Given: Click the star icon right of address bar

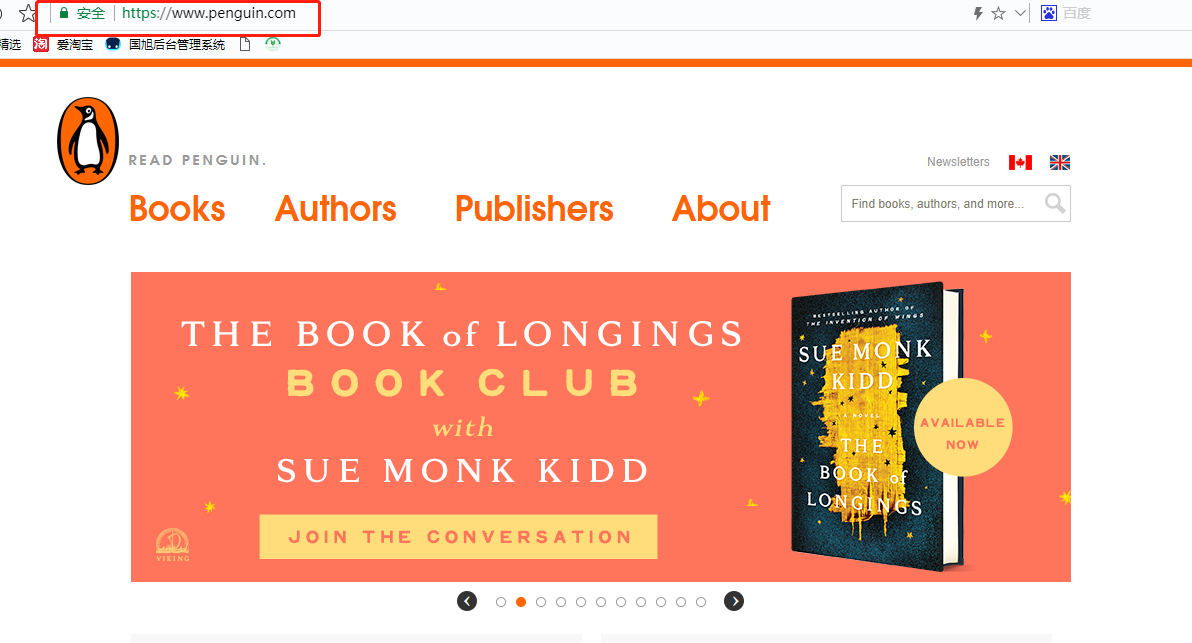Looking at the screenshot, I should pyautogui.click(x=998, y=14).
